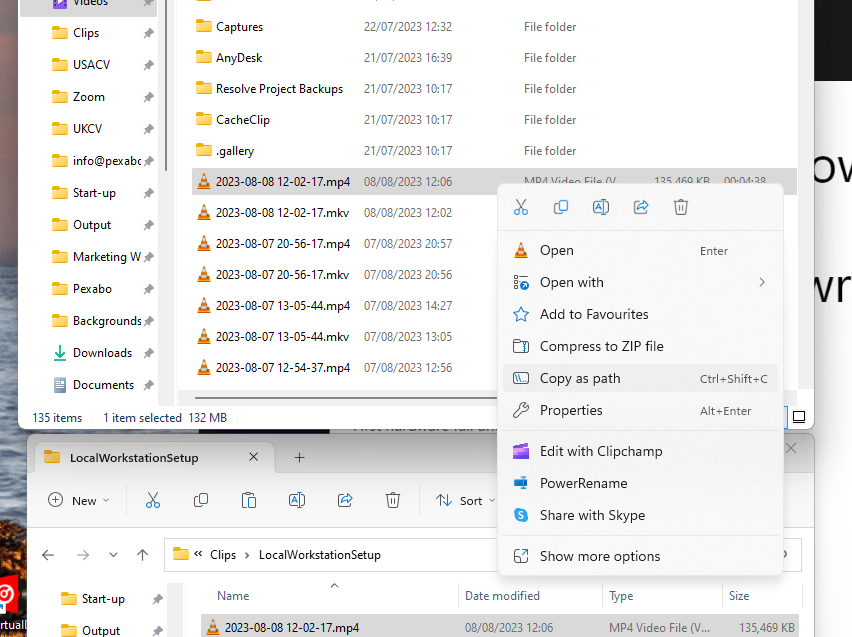Click LocalWorkstationSetup in breadcrumb path
The image size is (852, 637).
(x=320, y=555)
